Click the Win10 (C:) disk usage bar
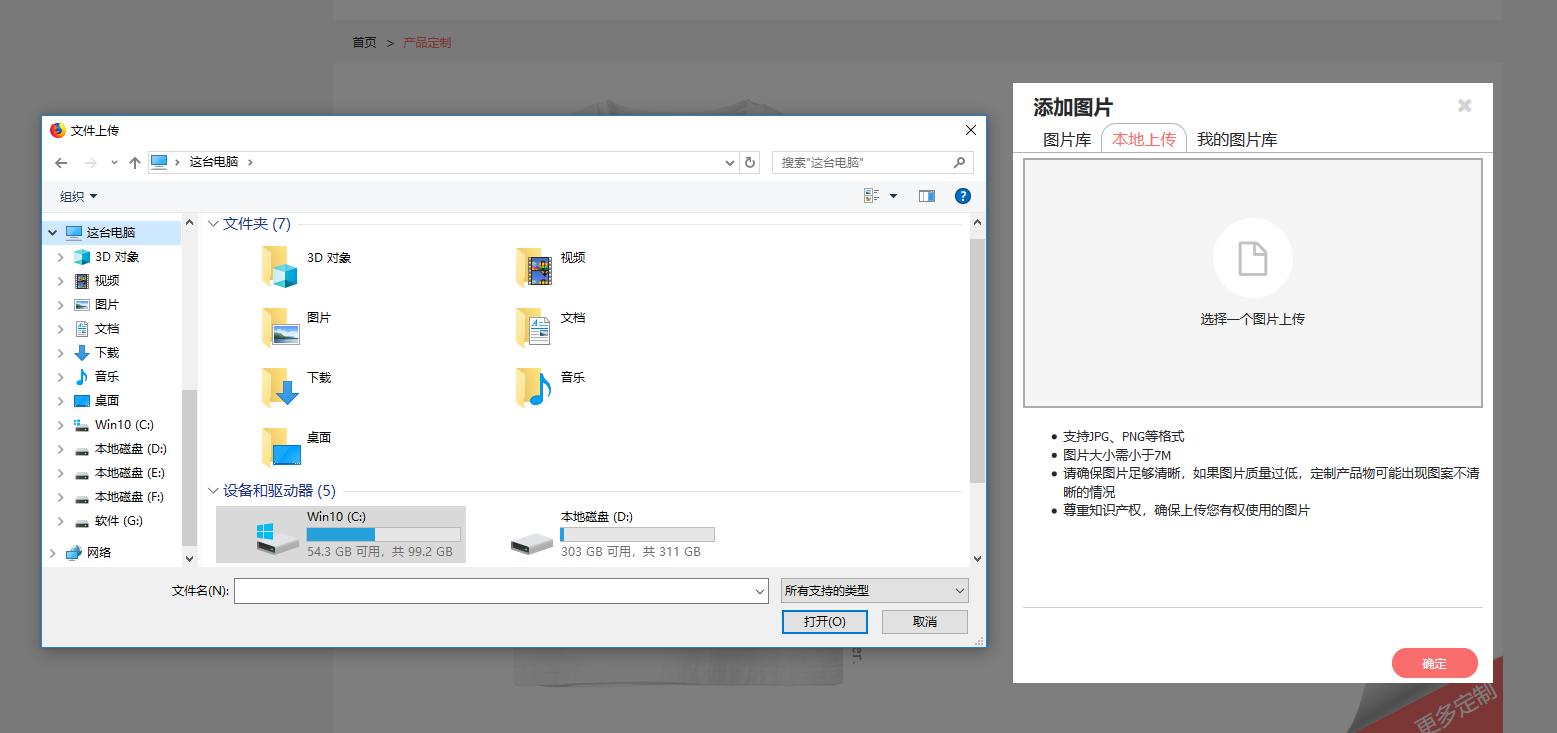This screenshot has height=733, width=1557. [x=384, y=535]
